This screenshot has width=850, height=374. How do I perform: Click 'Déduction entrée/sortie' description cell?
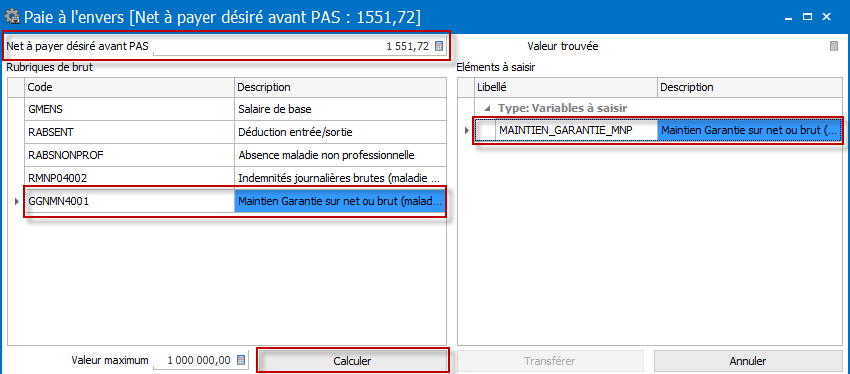pyautogui.click(x=340, y=132)
